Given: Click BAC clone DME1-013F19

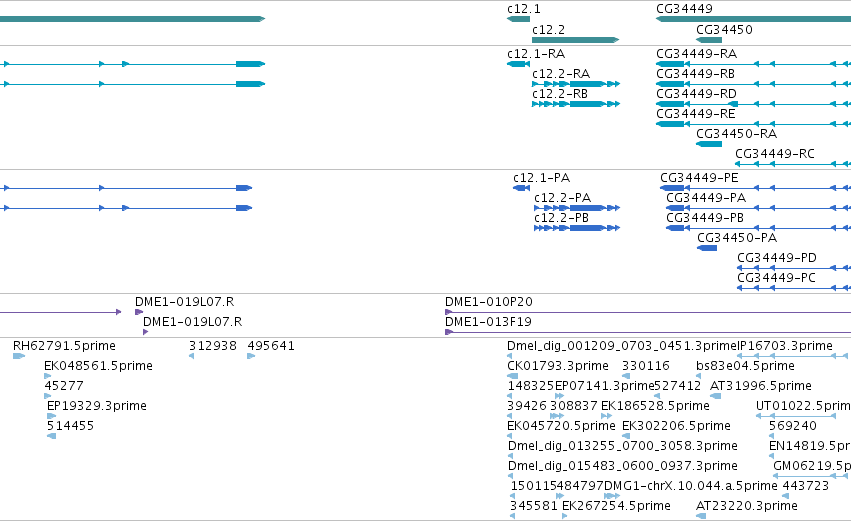Looking at the screenshot, I should (x=648, y=332).
